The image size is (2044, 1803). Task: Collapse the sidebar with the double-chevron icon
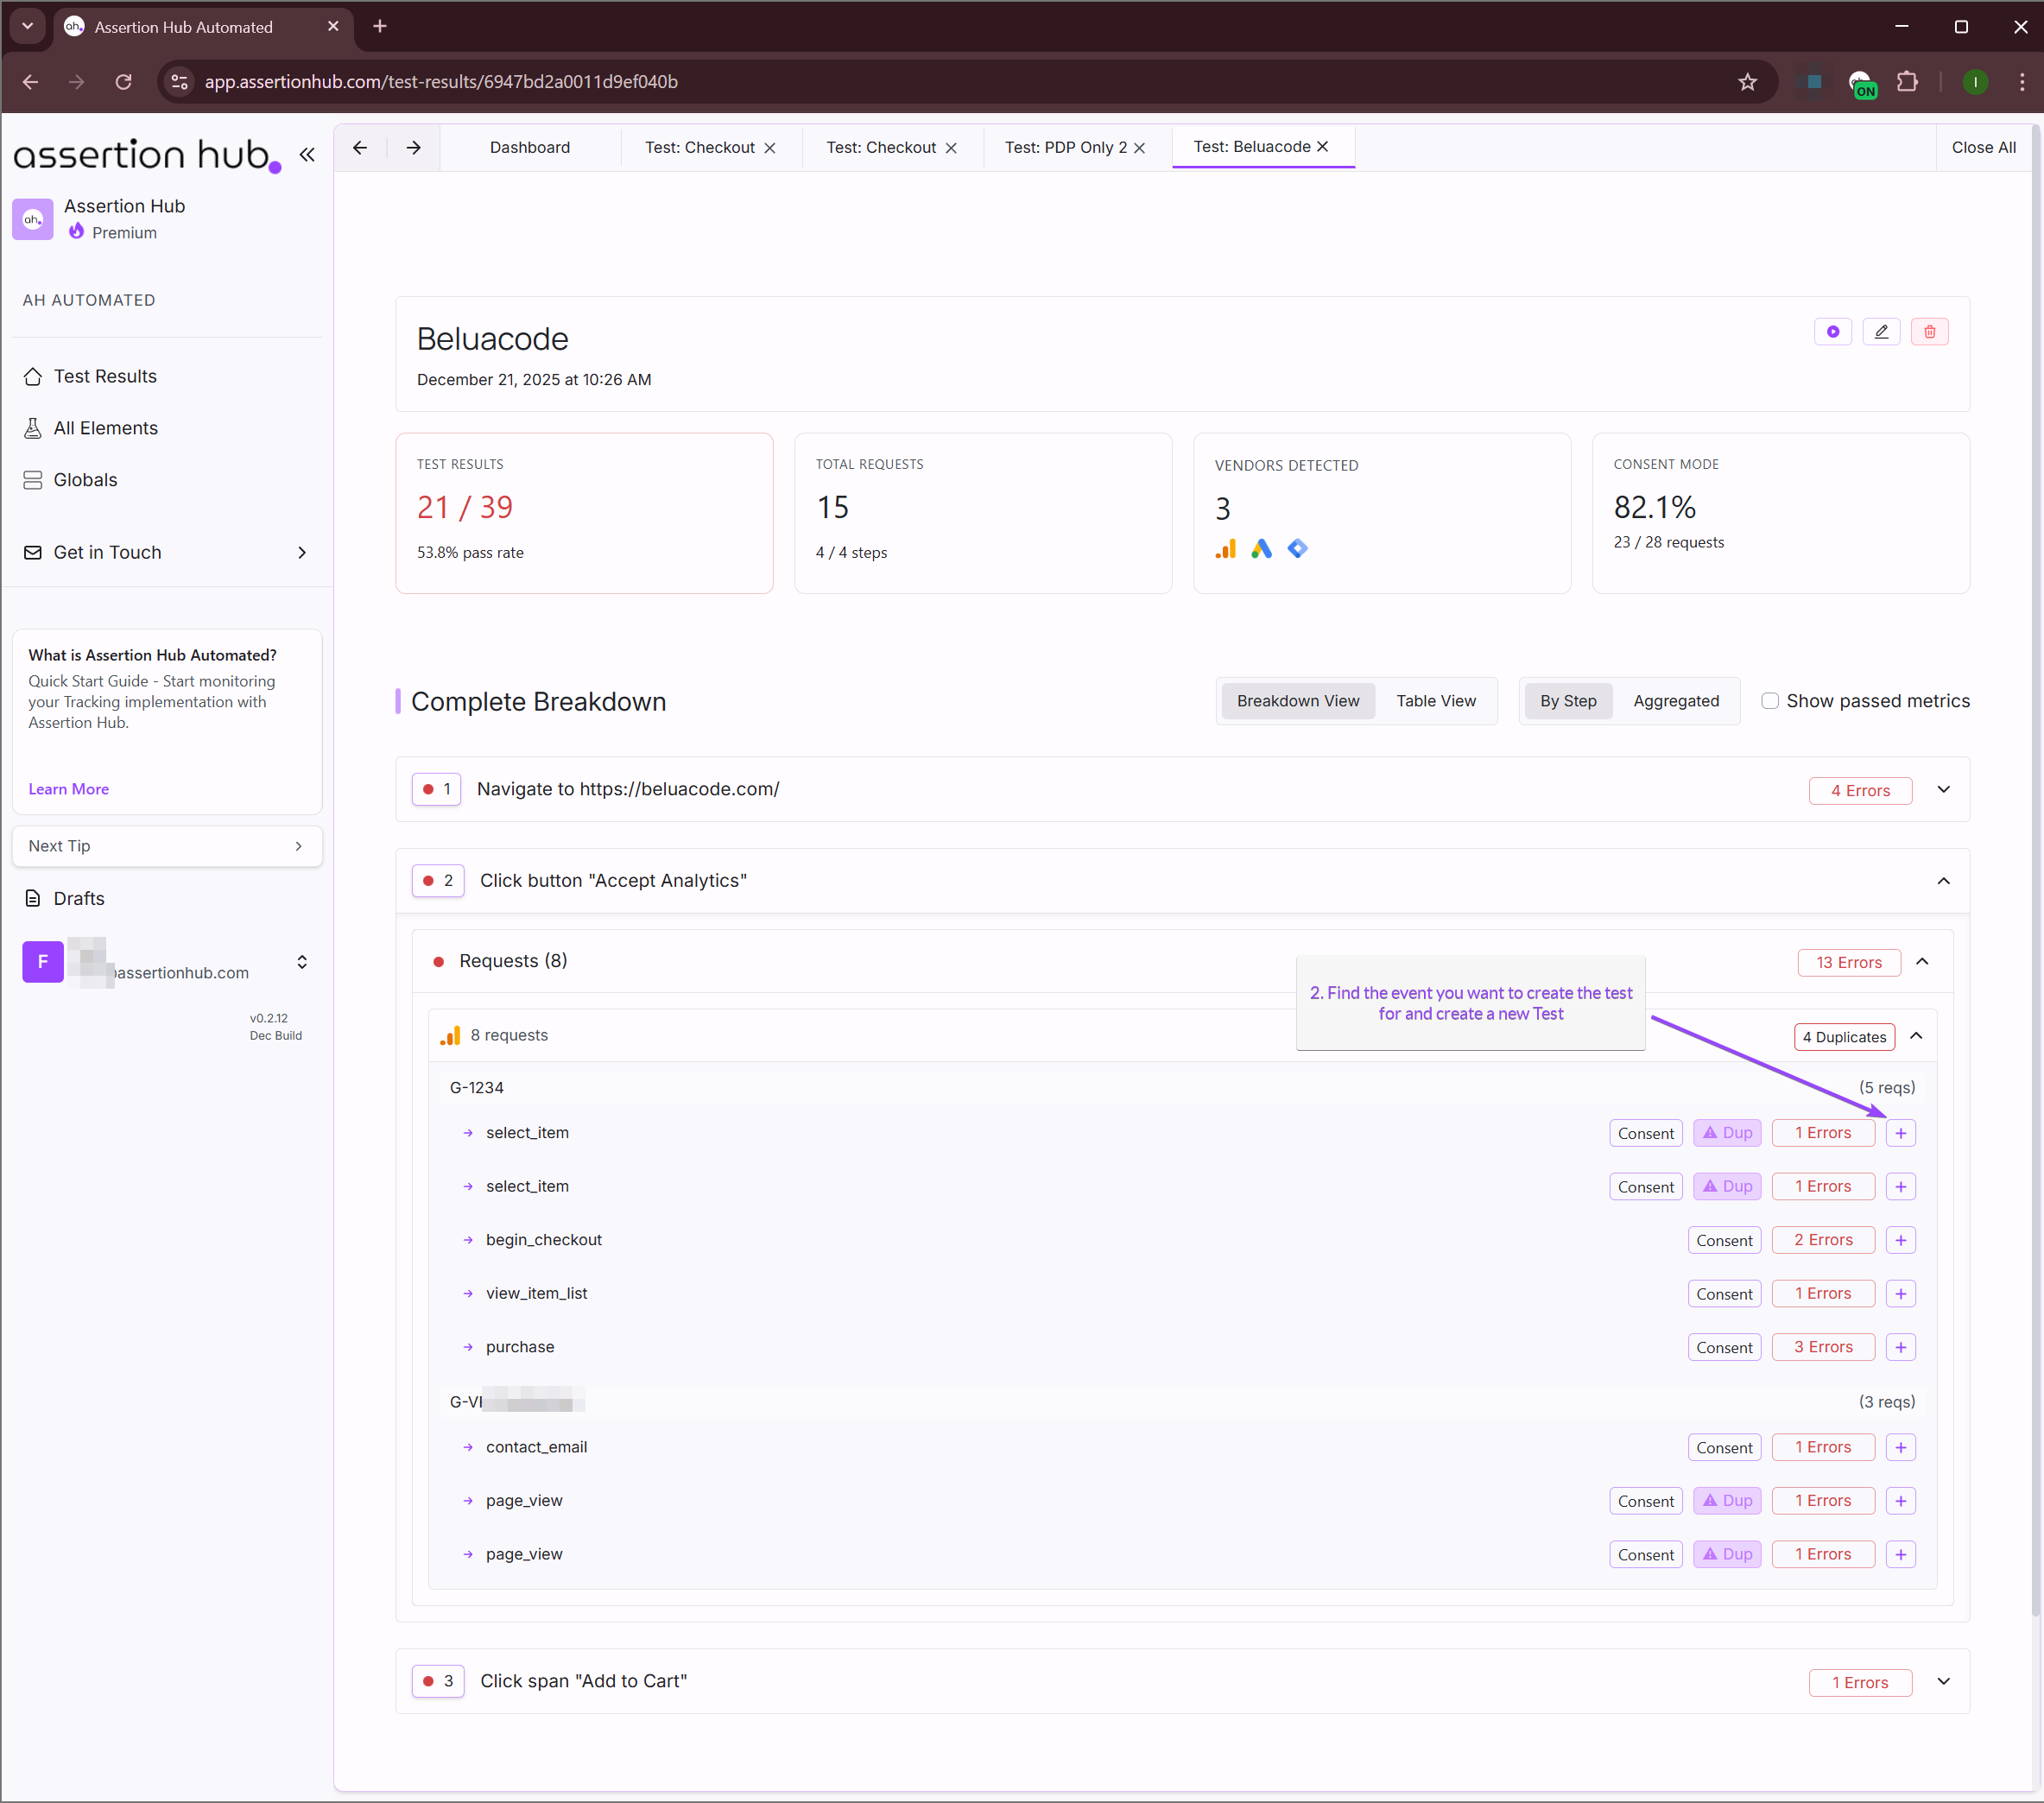(307, 155)
